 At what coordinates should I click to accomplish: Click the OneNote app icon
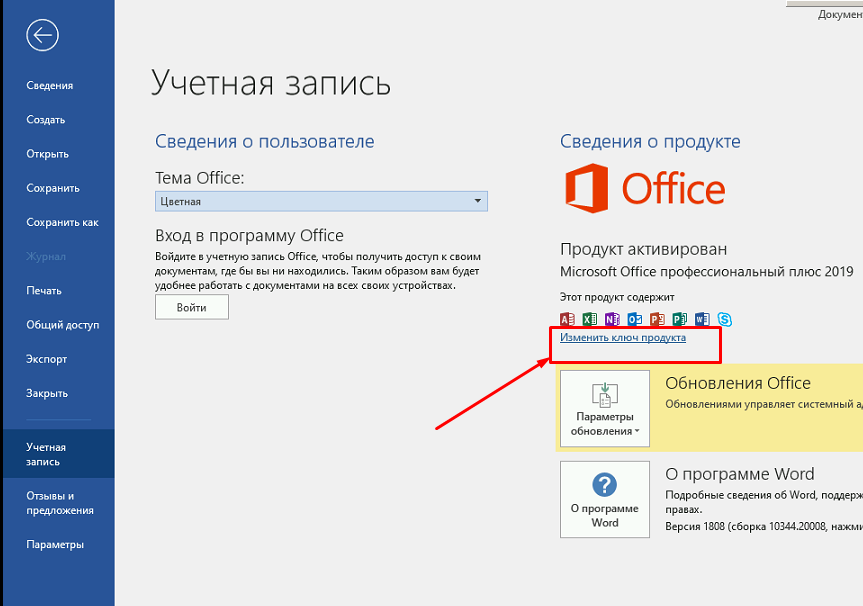click(612, 319)
